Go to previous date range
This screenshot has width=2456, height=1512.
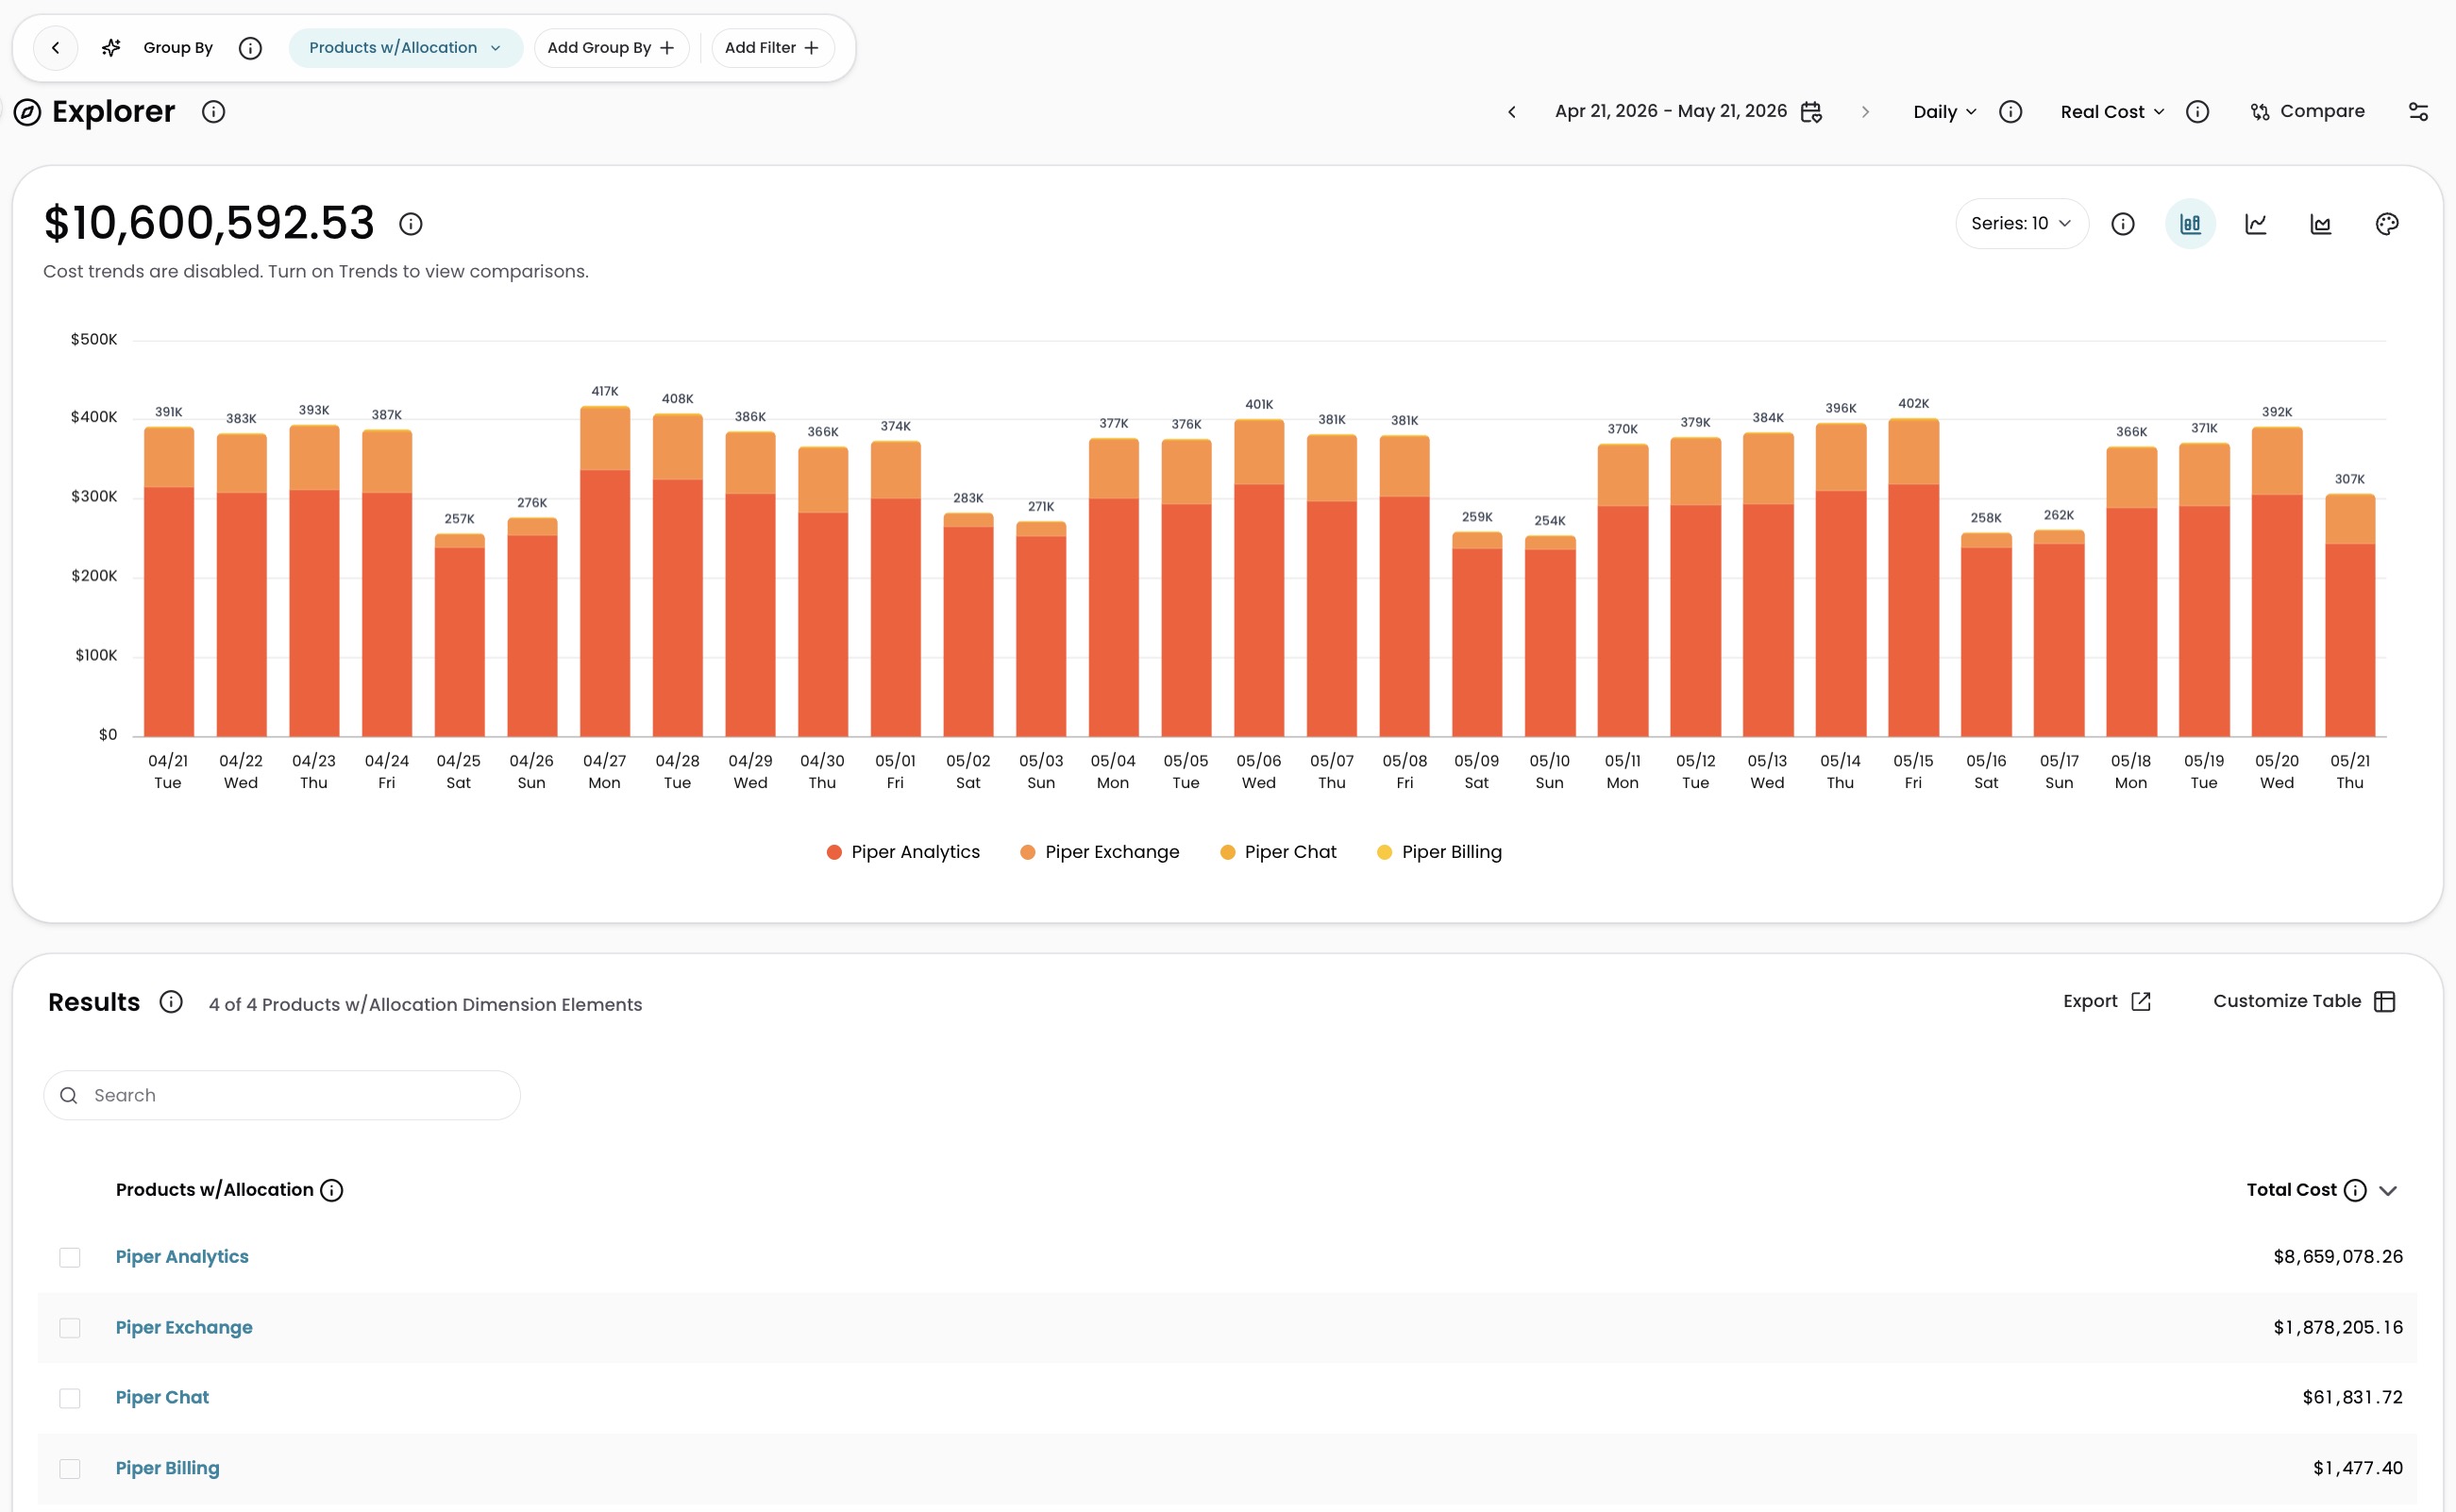click(1512, 112)
